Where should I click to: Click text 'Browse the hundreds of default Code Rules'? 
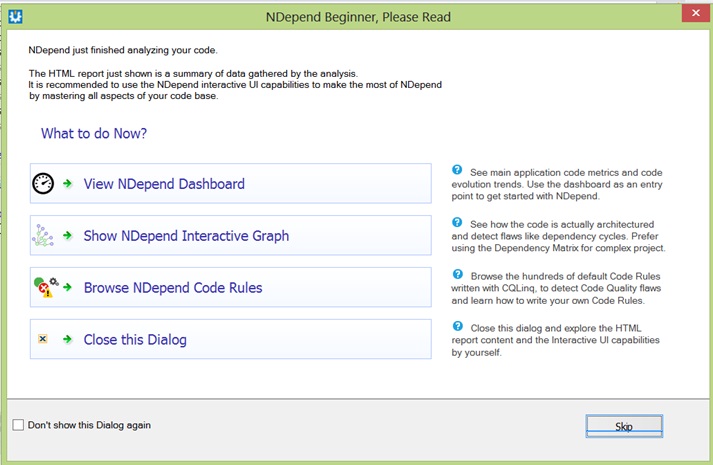(x=565, y=276)
